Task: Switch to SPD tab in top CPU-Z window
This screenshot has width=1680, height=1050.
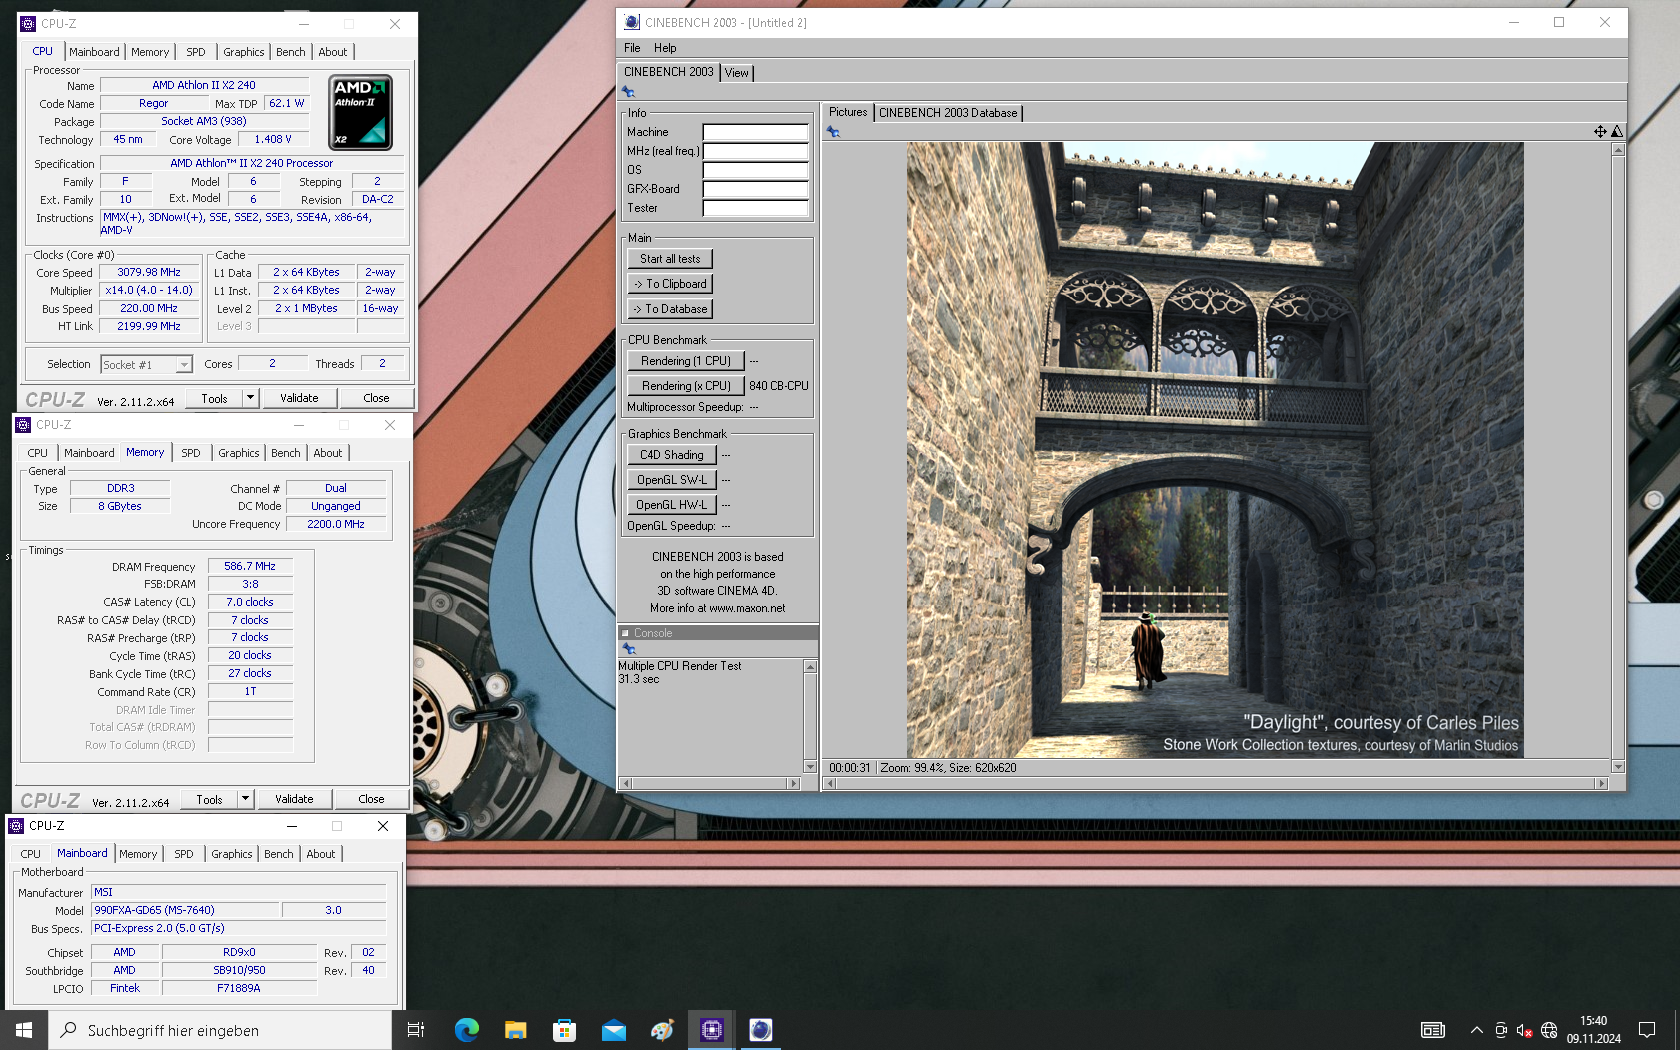Action: tap(196, 52)
